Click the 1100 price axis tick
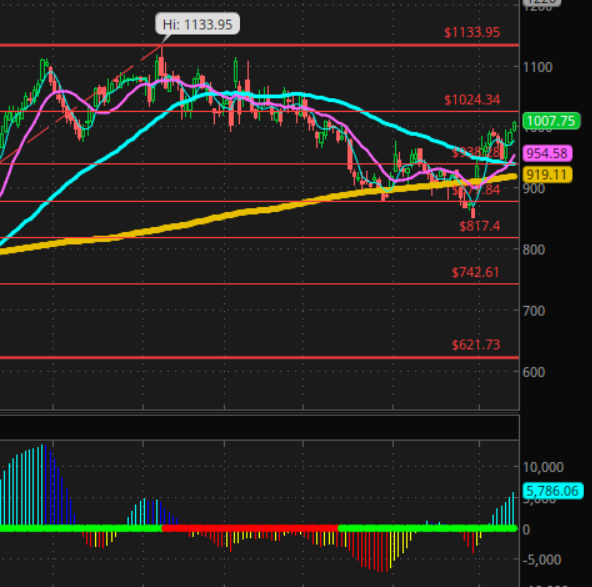 click(x=538, y=68)
